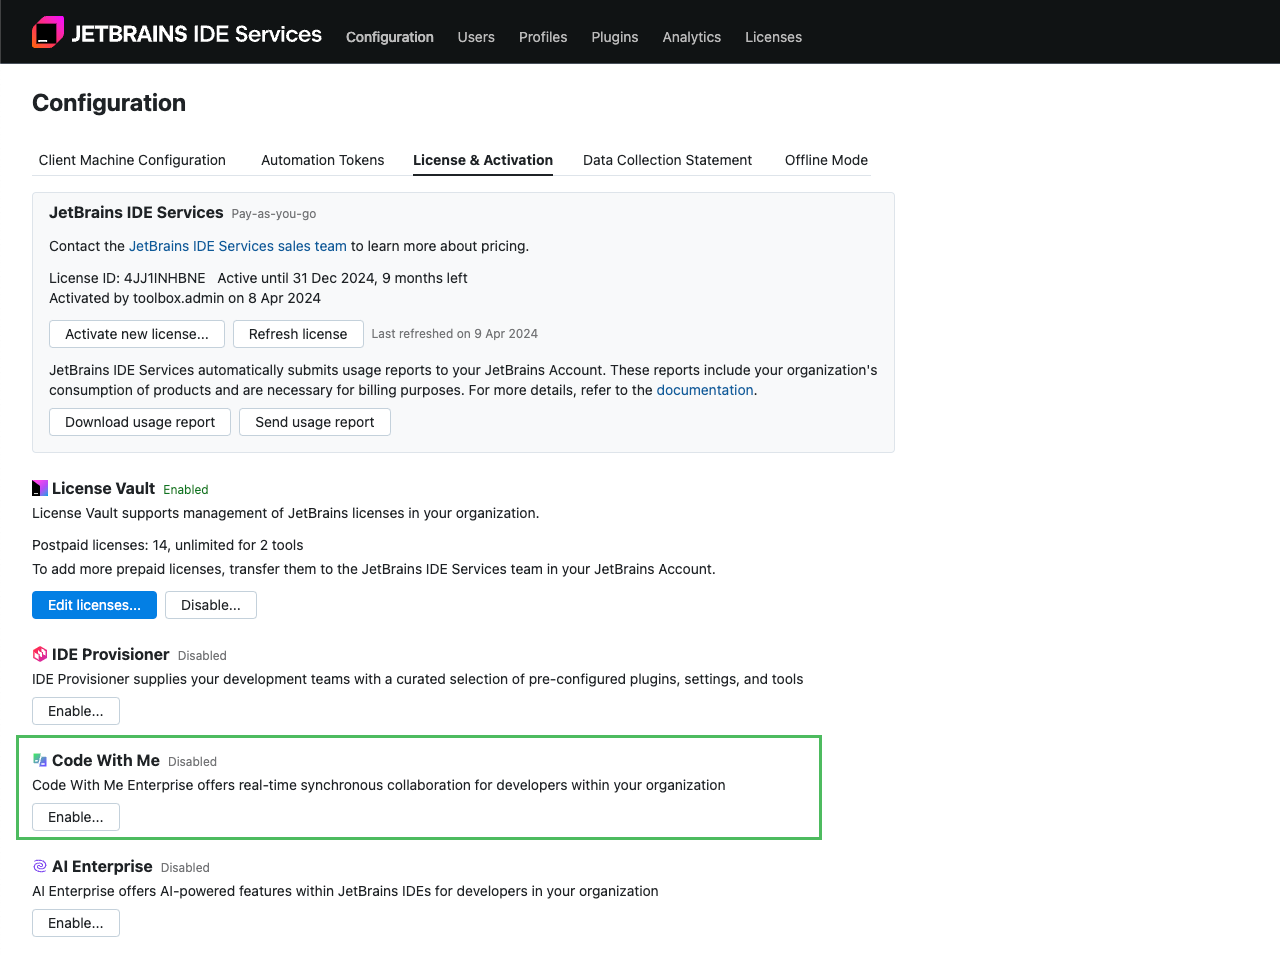
Task: Open the Data Collection Statement tab
Action: click(x=667, y=160)
